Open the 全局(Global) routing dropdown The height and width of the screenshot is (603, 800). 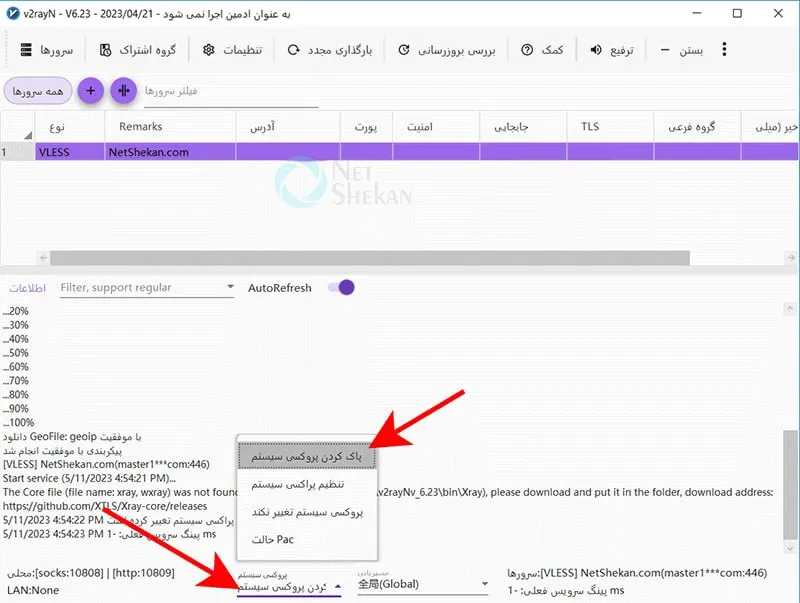(x=423, y=585)
